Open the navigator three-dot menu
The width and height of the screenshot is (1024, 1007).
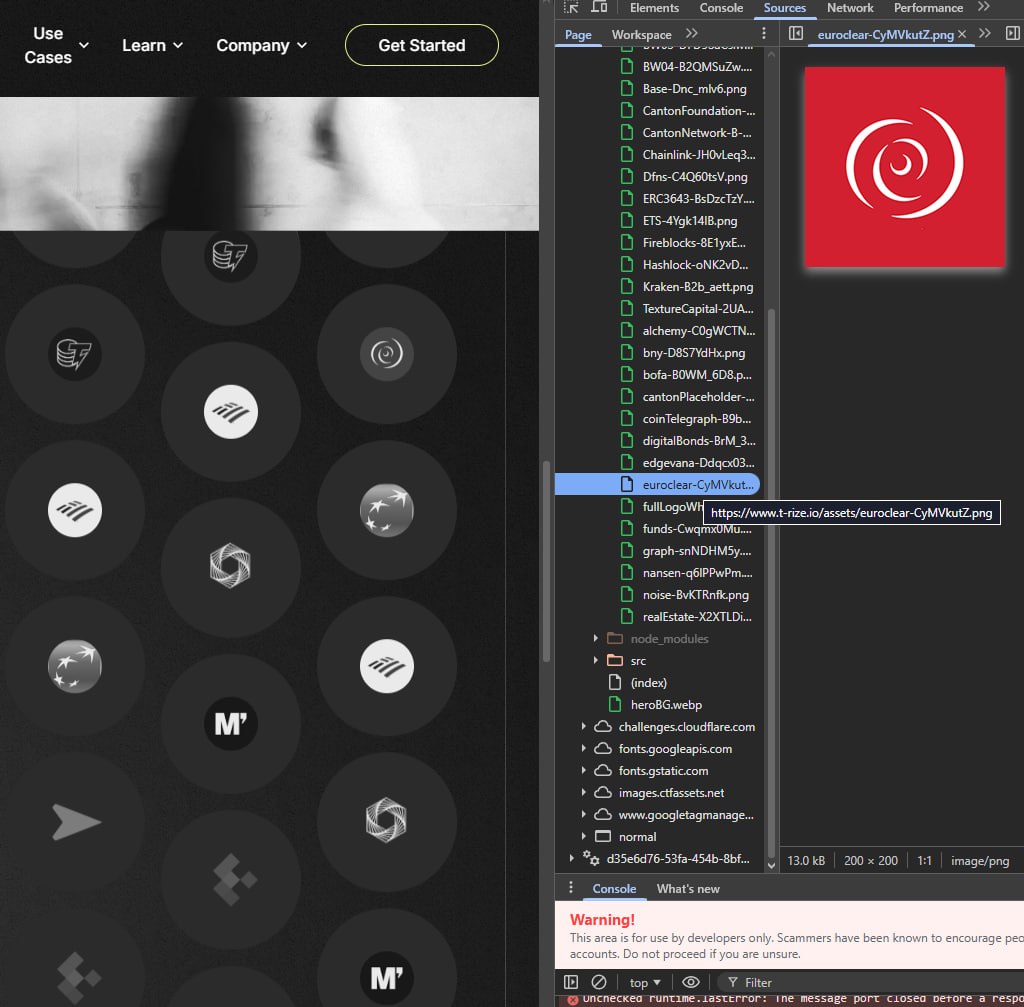click(763, 33)
